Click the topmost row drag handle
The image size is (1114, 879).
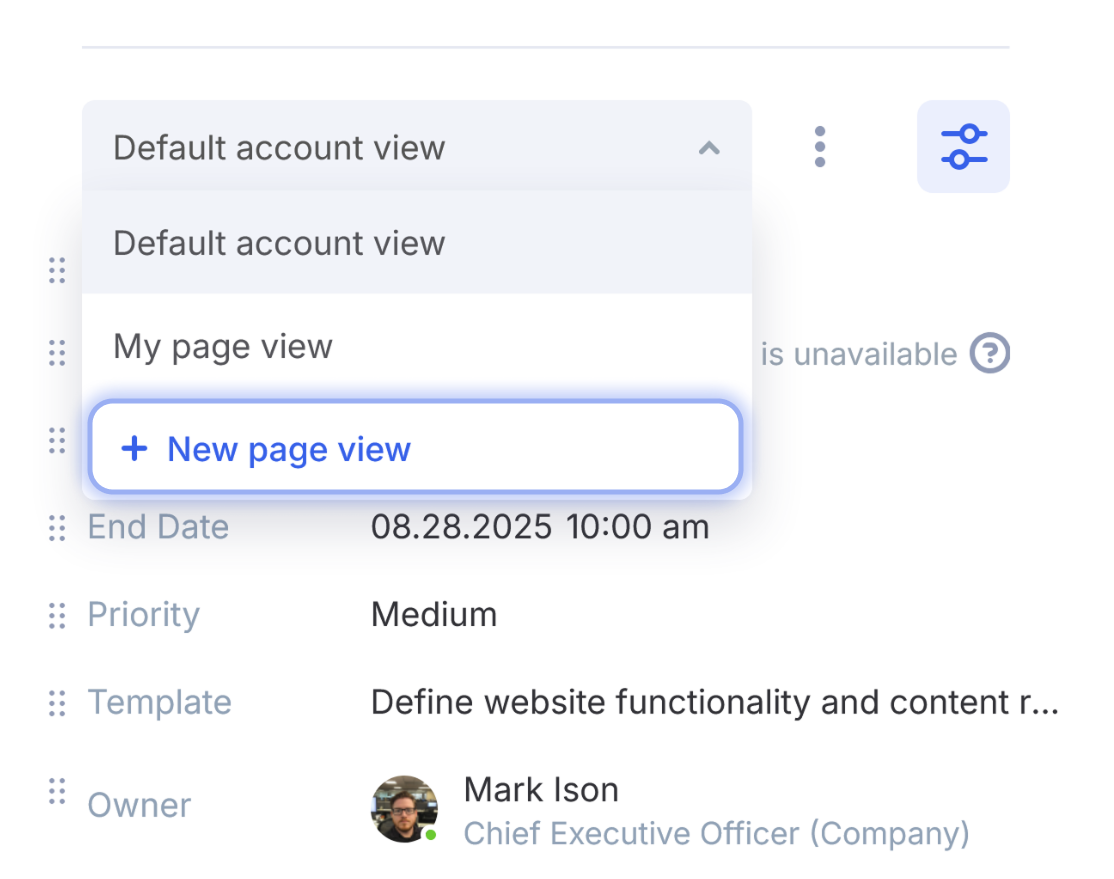click(x=57, y=270)
